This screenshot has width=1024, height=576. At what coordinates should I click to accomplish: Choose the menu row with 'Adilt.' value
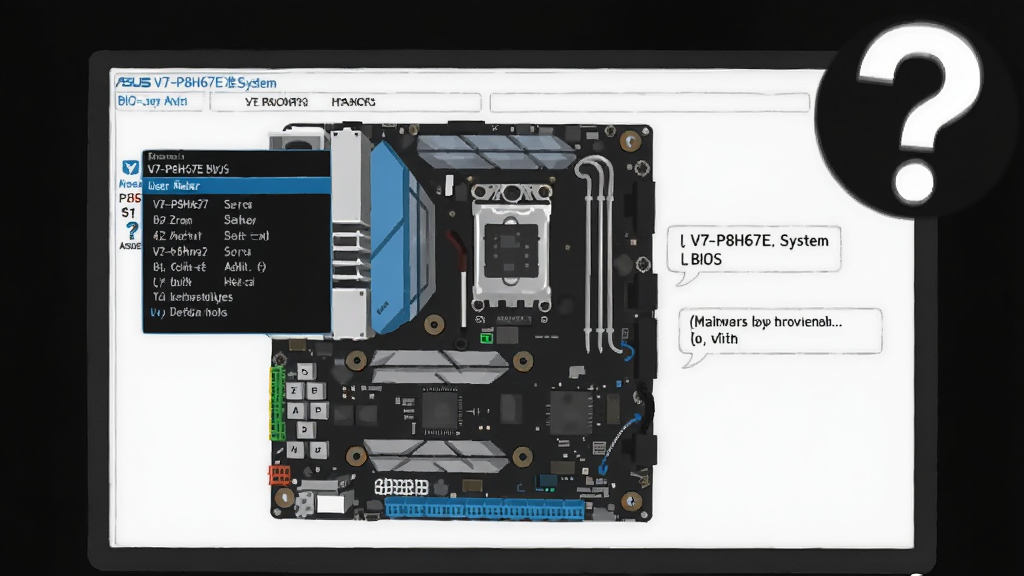[x=237, y=266]
